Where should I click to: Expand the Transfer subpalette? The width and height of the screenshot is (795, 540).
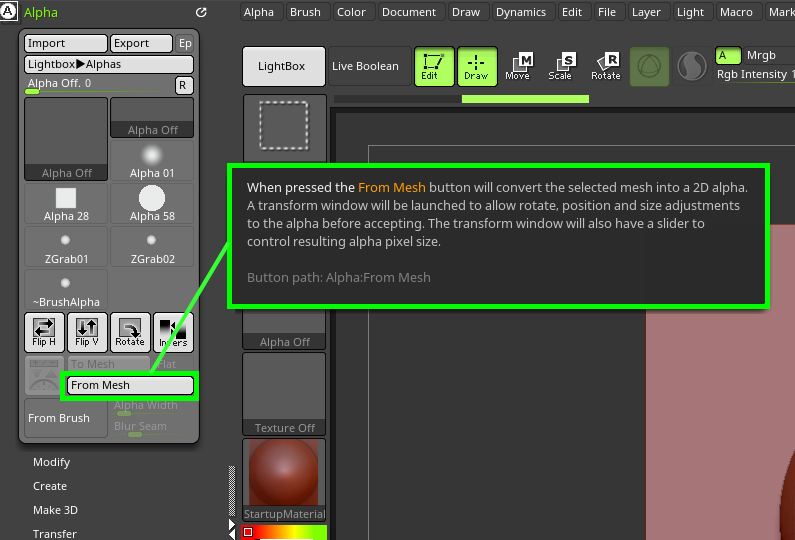[x=55, y=534]
